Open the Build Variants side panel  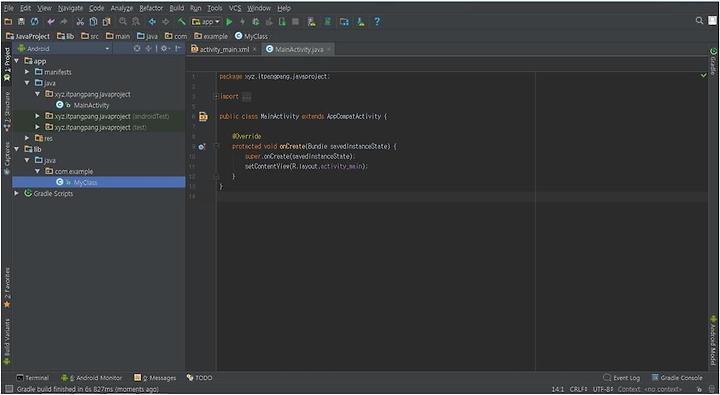pyautogui.click(x=6, y=342)
